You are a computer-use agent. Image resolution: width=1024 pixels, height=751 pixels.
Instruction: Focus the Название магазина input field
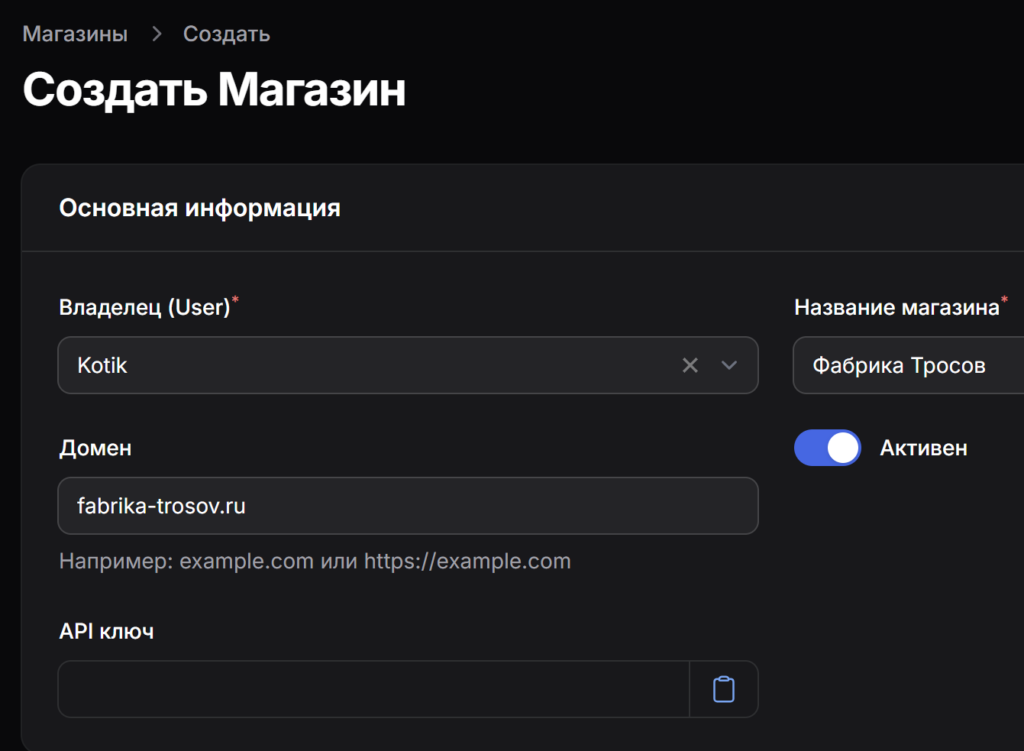coord(910,366)
